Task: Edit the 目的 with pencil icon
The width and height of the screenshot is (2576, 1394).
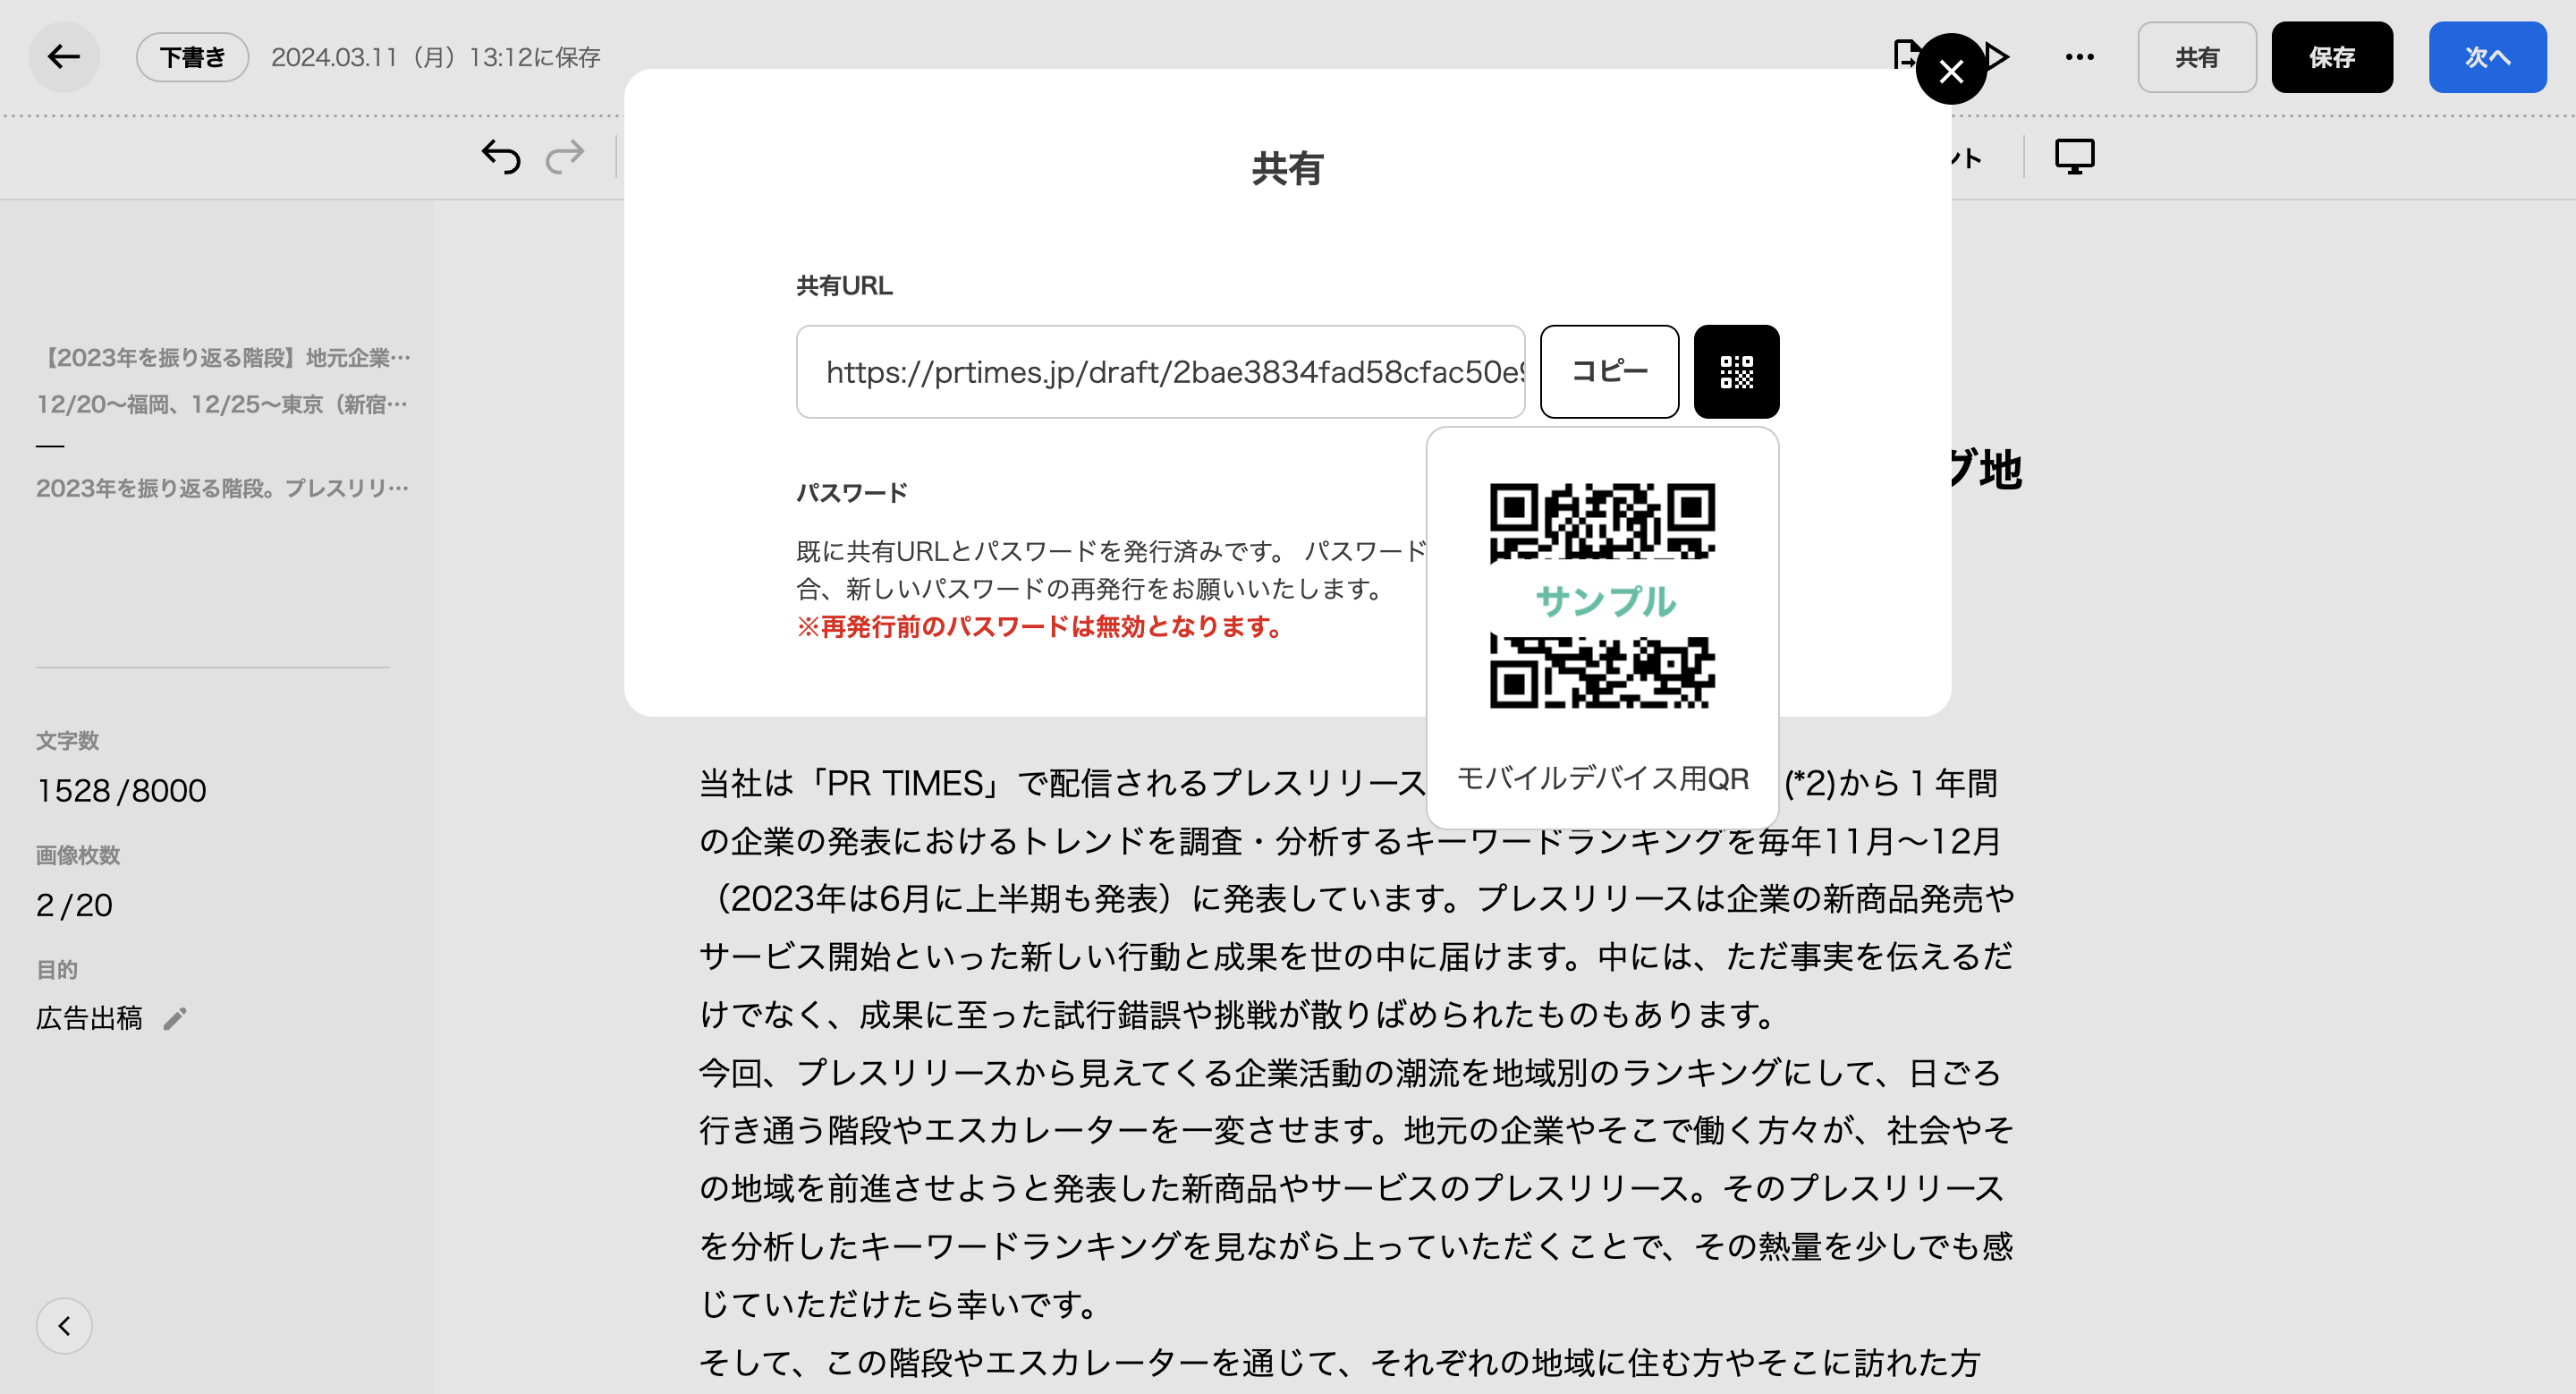Action: tap(175, 1018)
